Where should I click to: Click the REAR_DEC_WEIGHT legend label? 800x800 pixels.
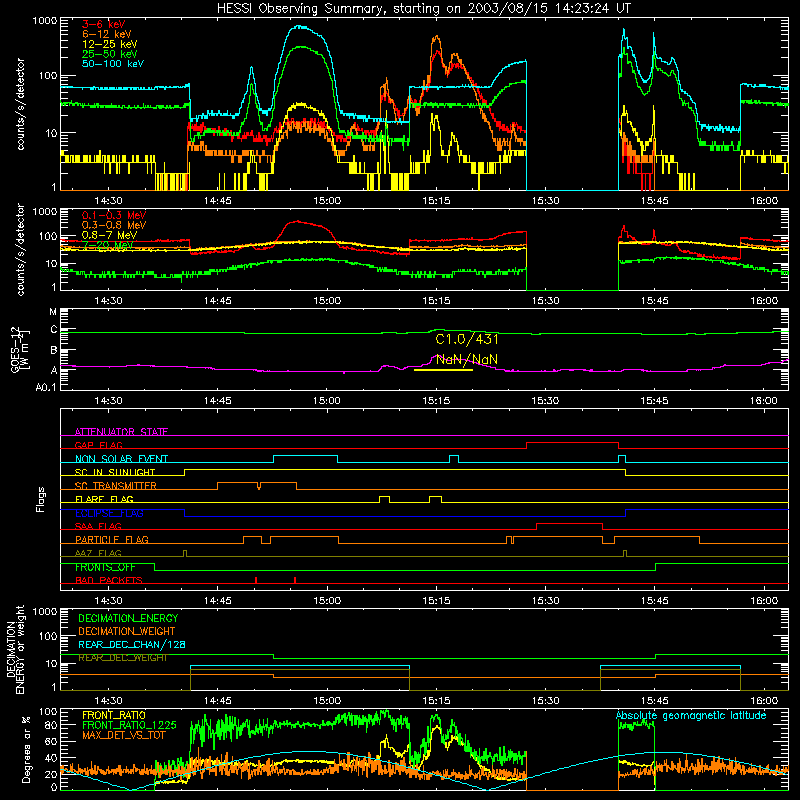point(122,658)
